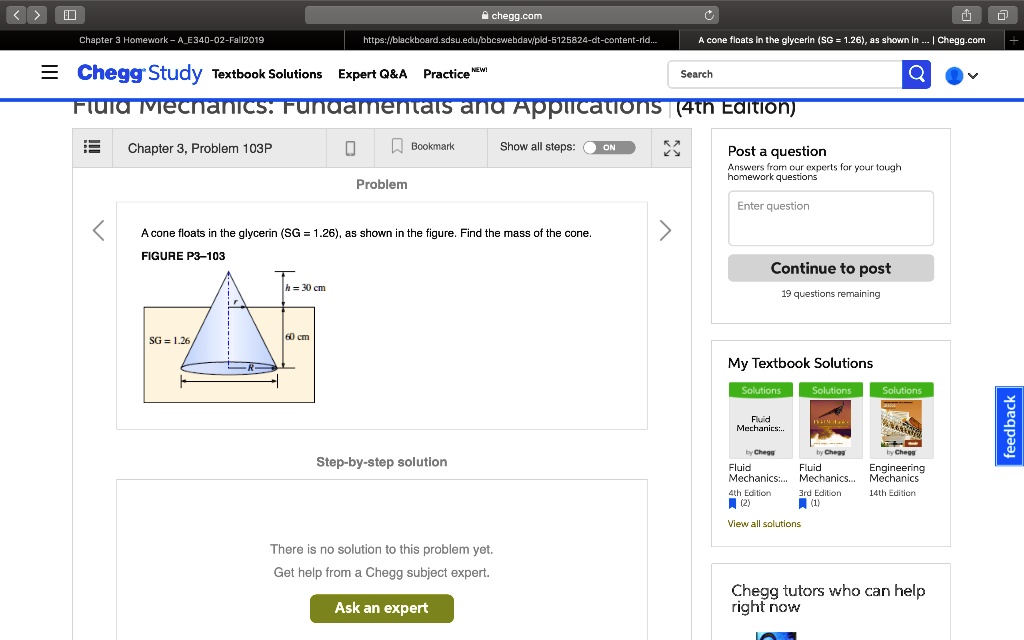This screenshot has height=640, width=1024.
Task: Click the sidebar toggle in Safari toolbar
Action: 70,14
